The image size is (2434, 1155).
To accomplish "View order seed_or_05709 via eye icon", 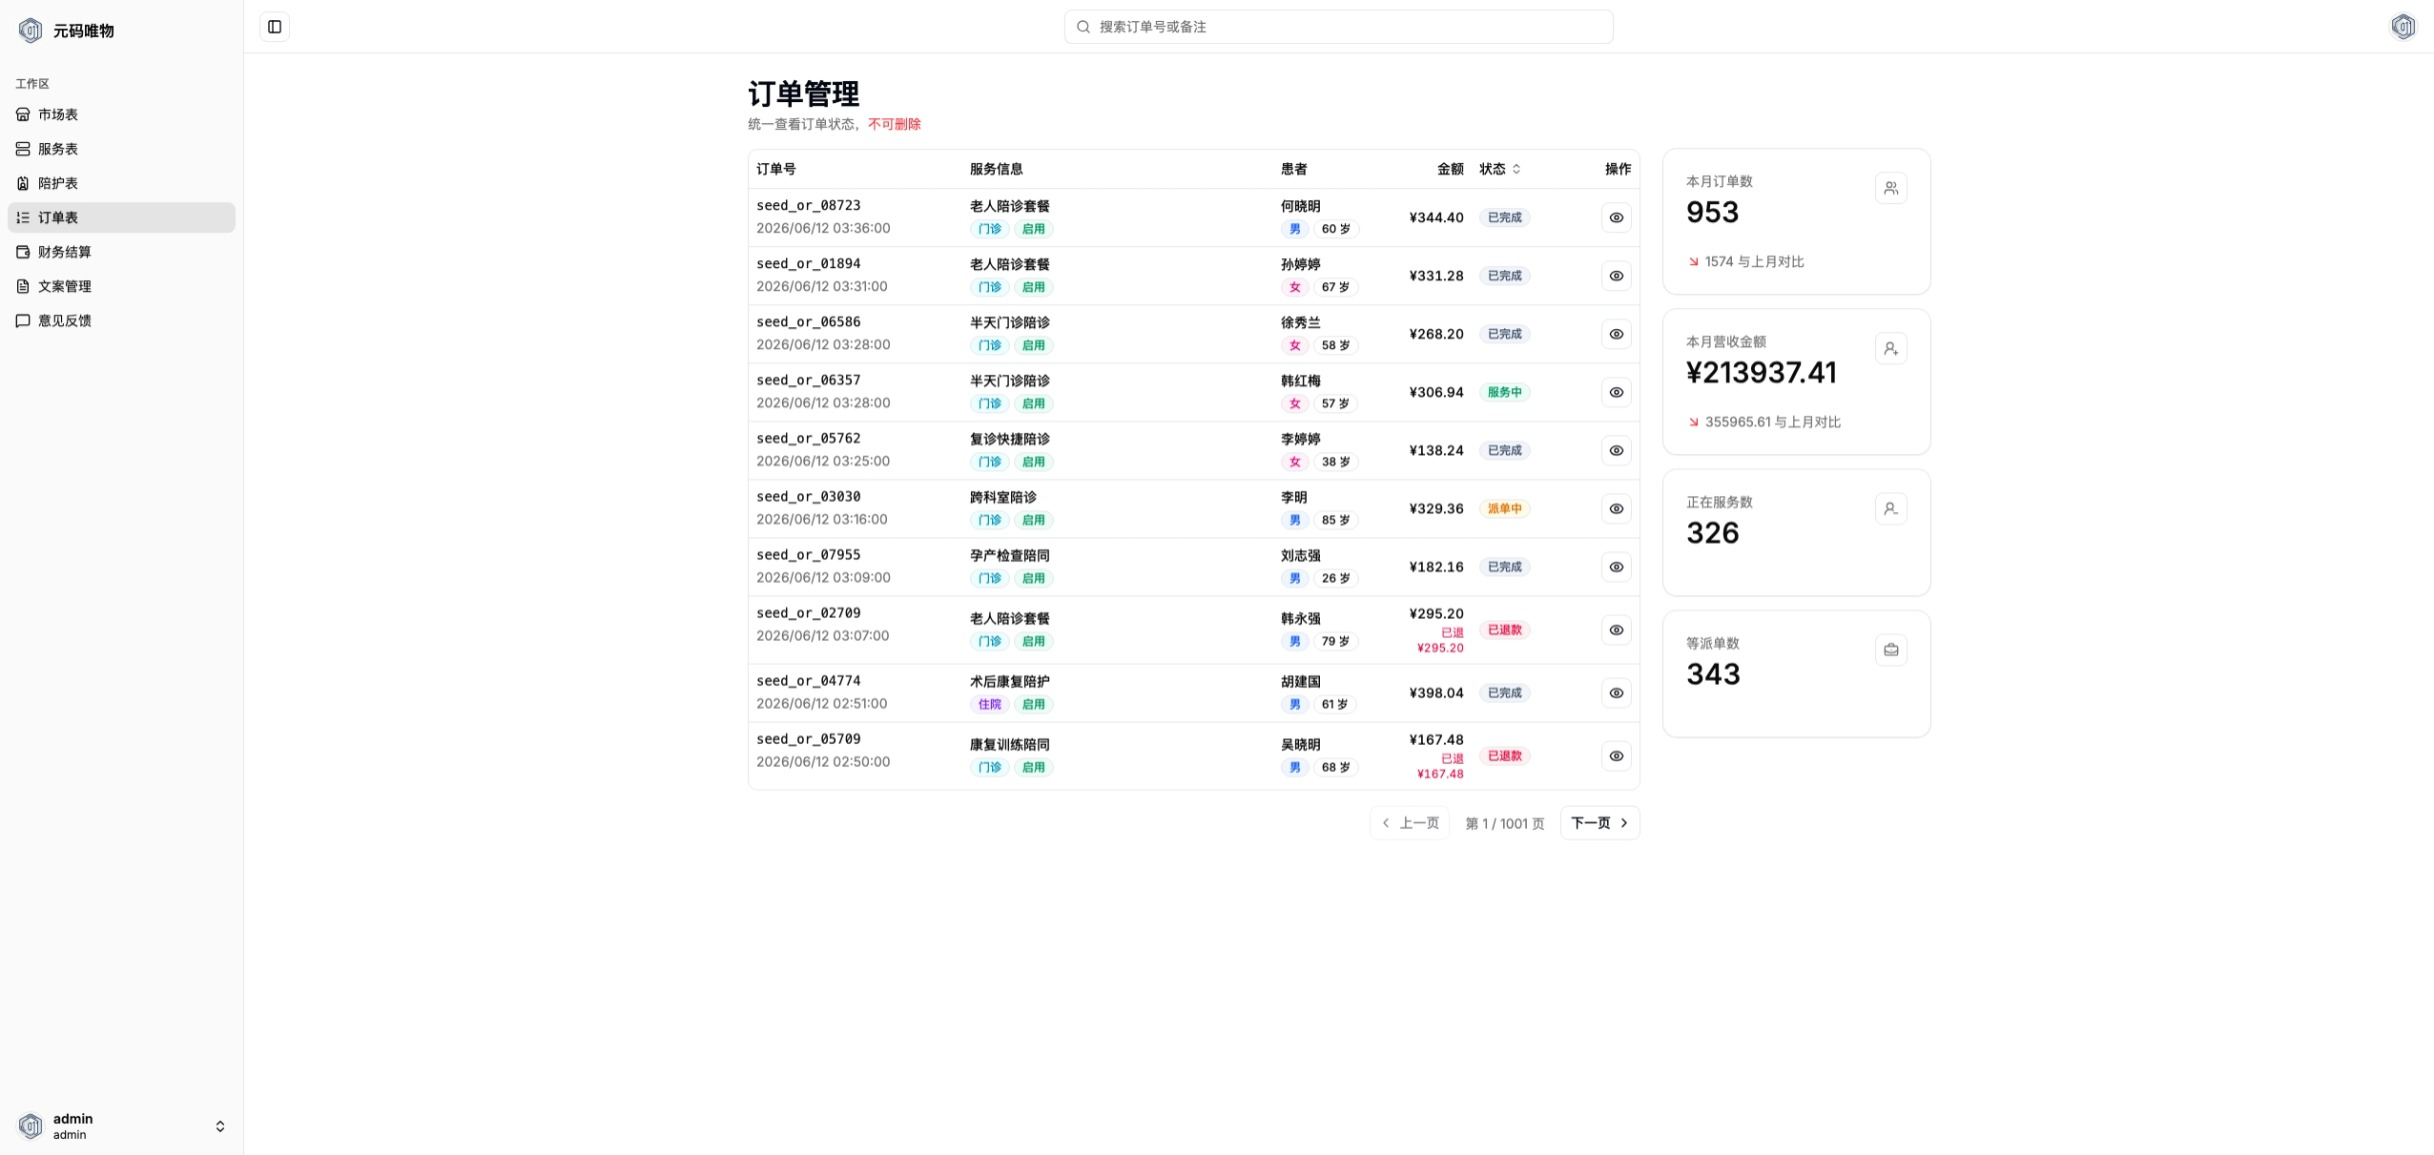I will coord(1616,756).
